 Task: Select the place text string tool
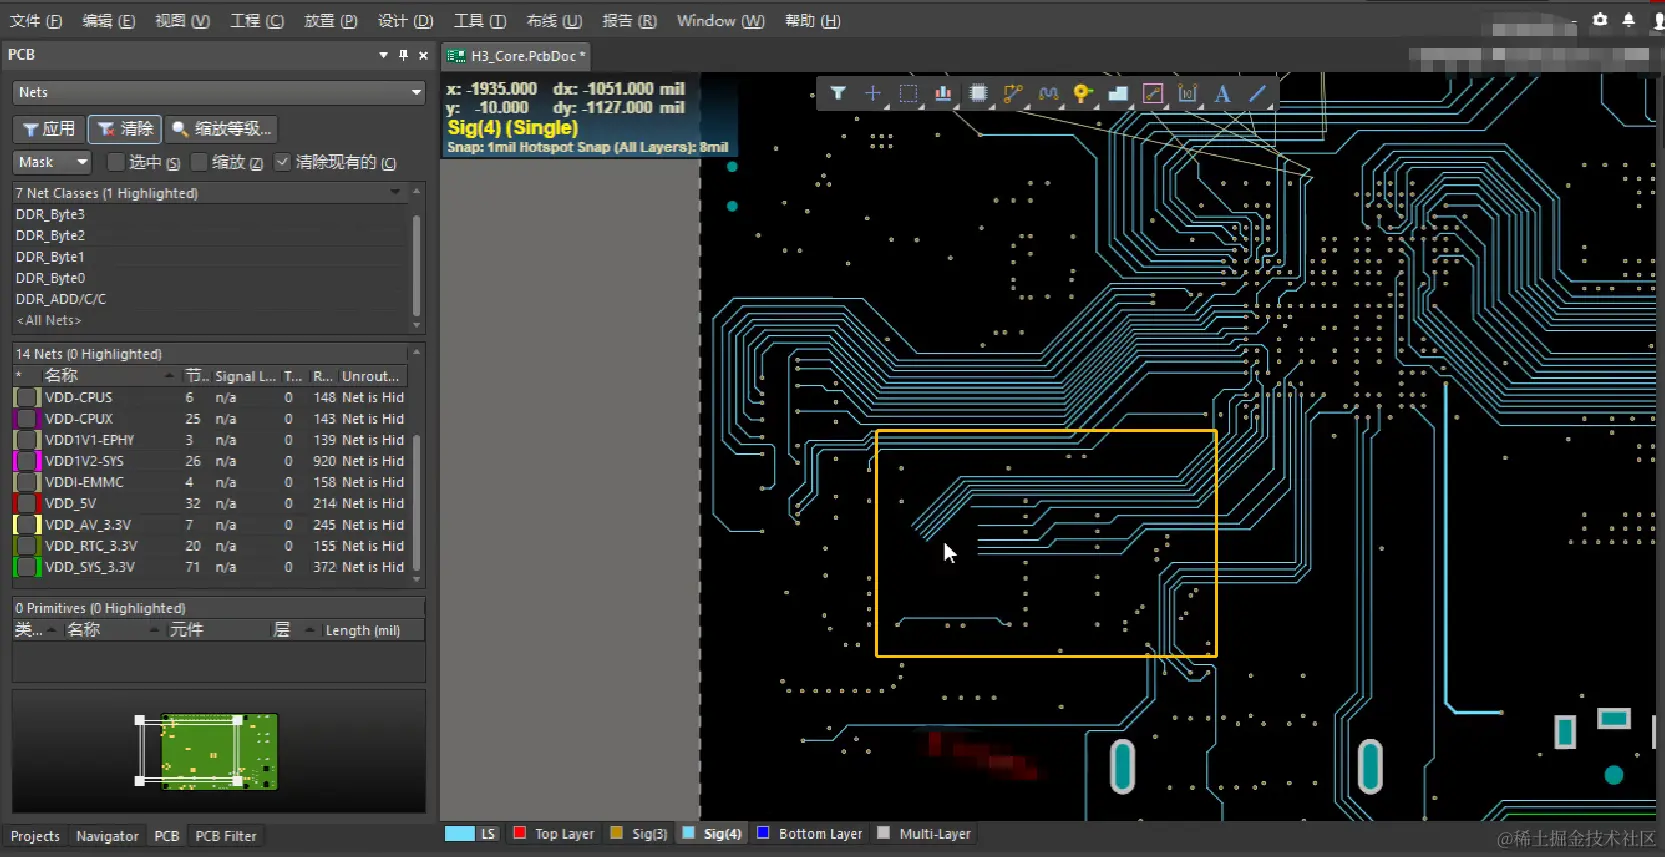click(x=1222, y=93)
